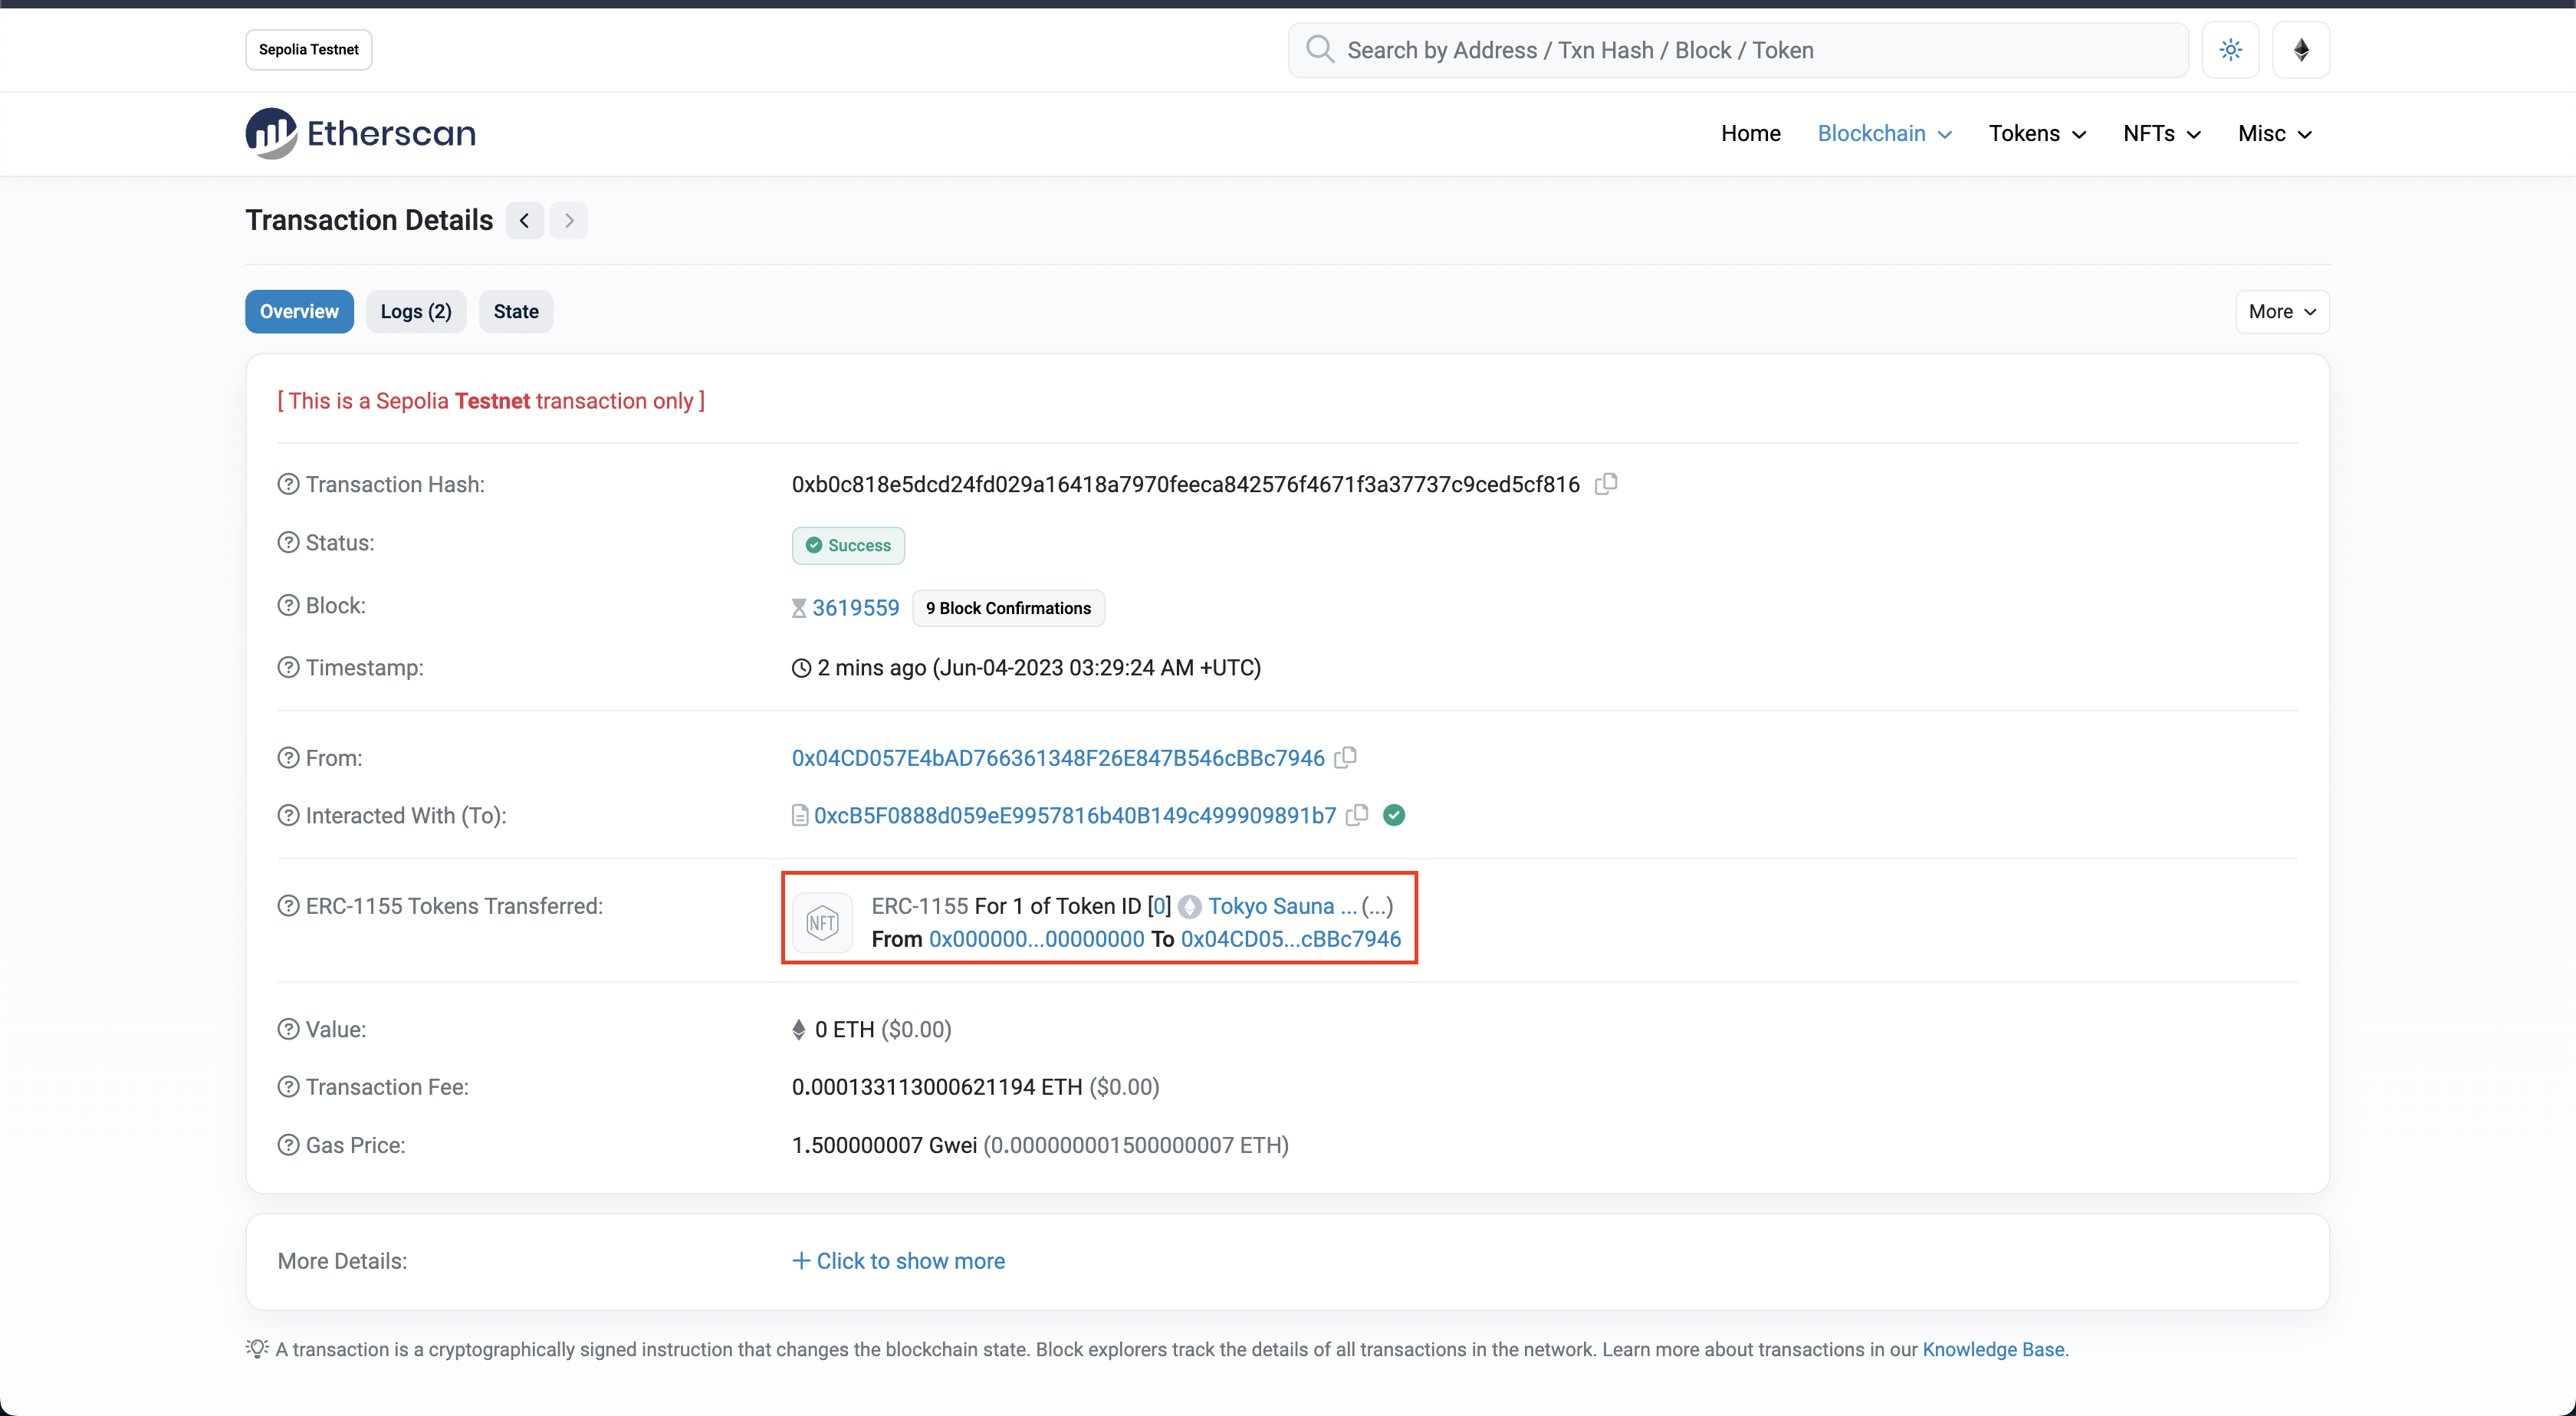Click the ETH diamond icon in Value row
The image size is (2576, 1416).
point(799,1030)
